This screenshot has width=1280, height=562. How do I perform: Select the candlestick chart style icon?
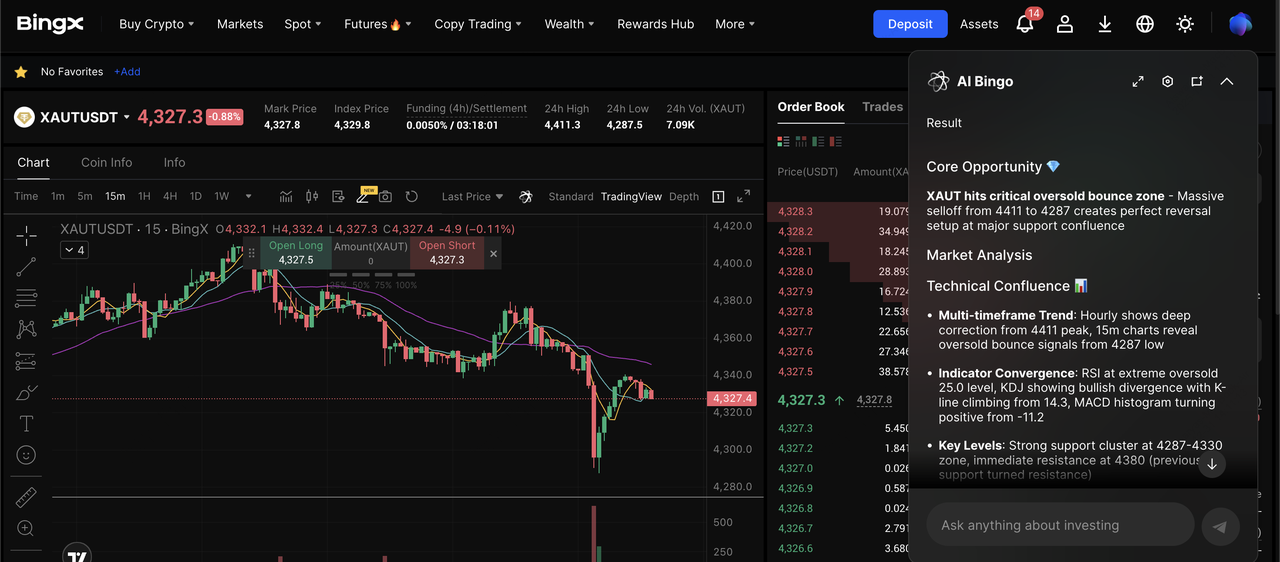point(312,197)
